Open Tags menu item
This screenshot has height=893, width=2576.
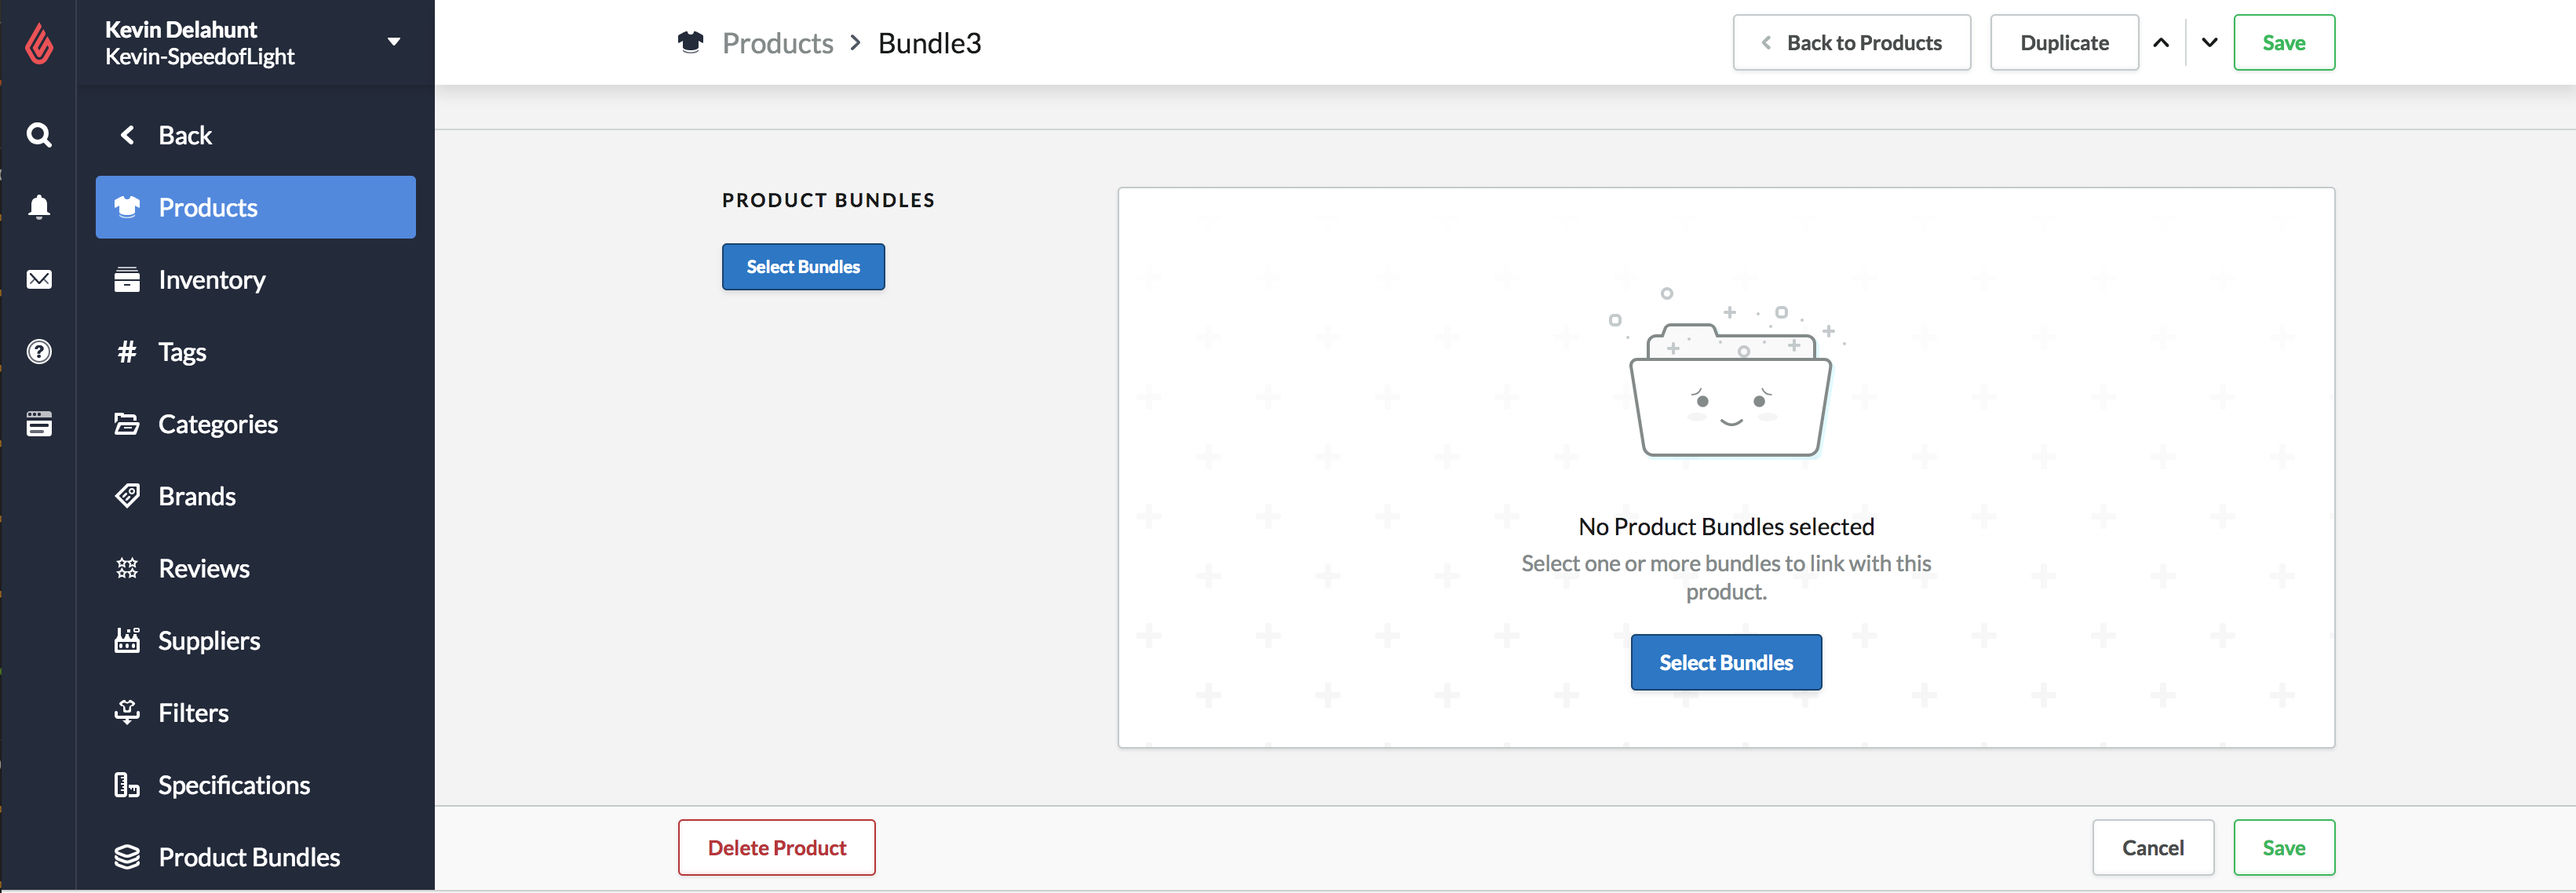256,352
